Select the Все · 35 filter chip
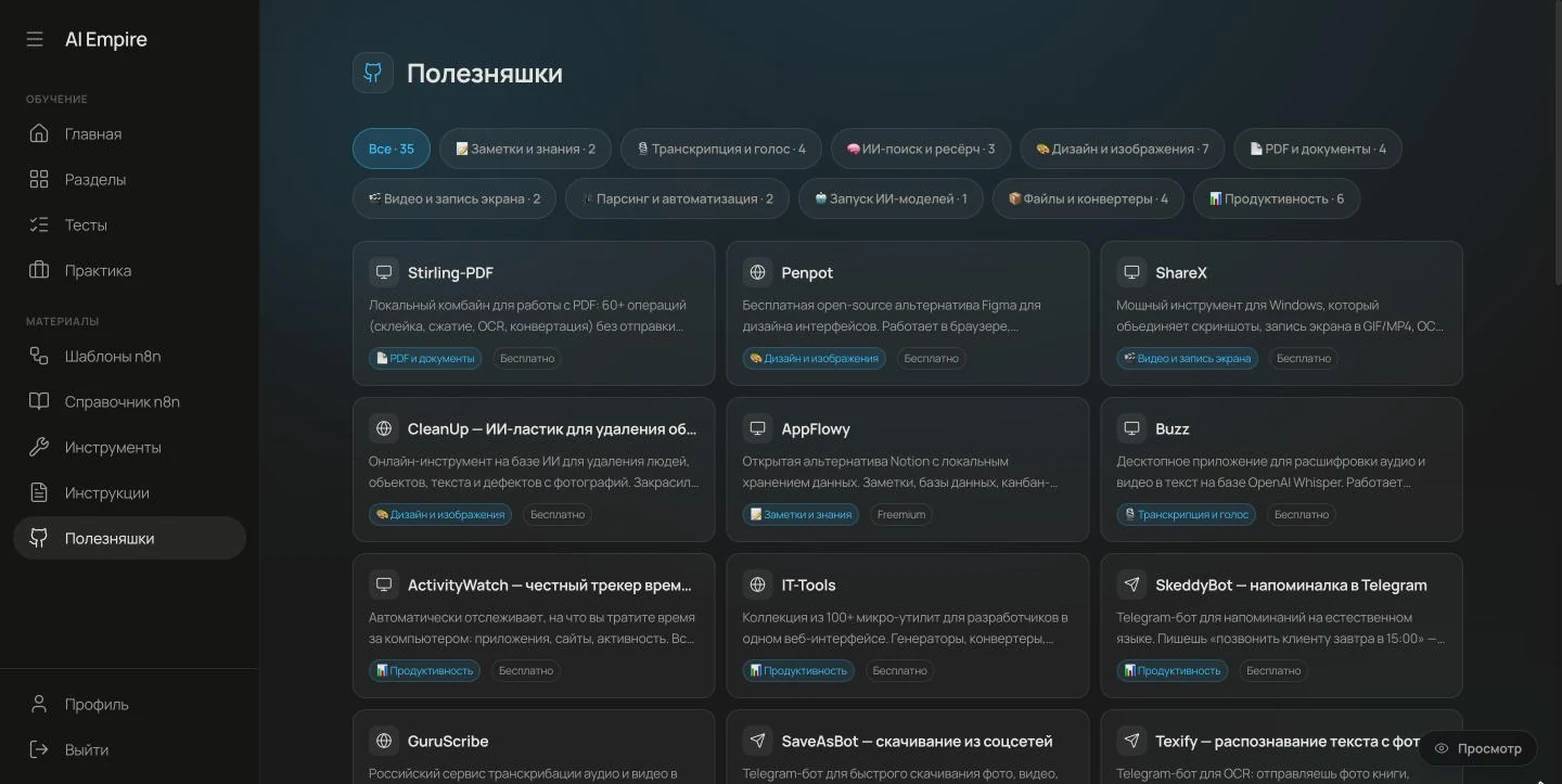Image resolution: width=1562 pixels, height=784 pixels. point(391,149)
